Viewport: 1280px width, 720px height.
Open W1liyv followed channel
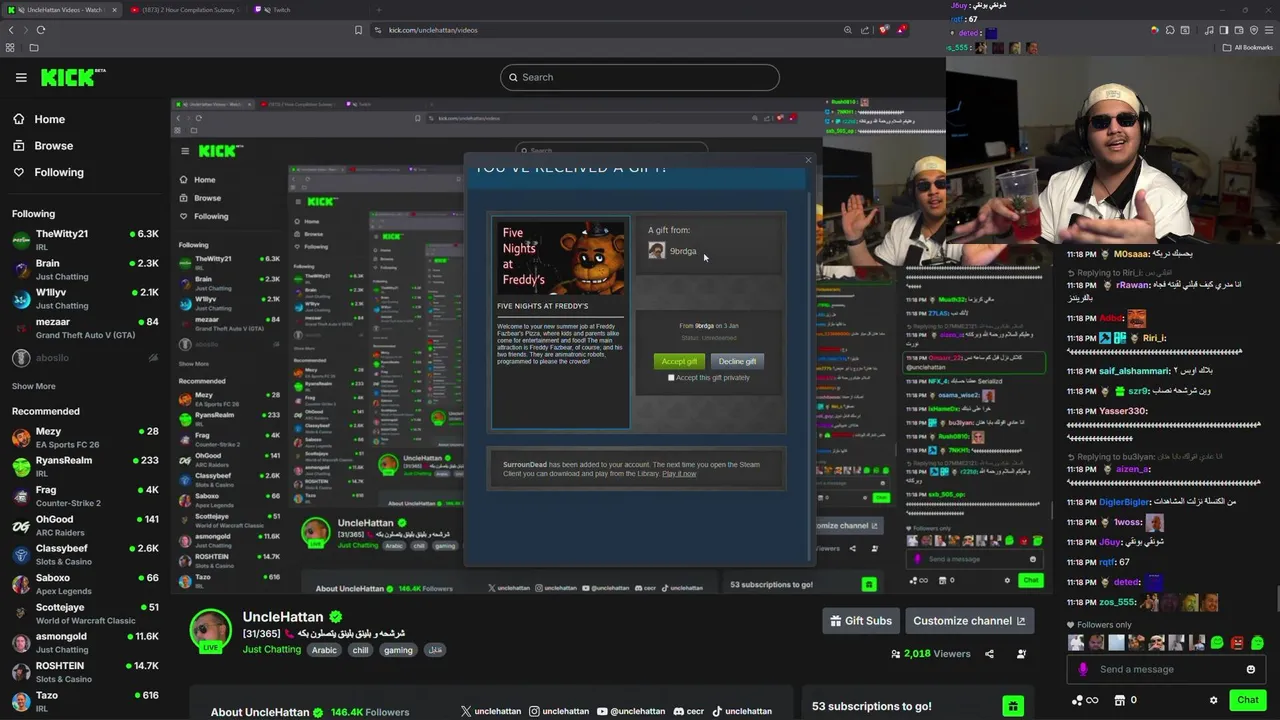pos(85,298)
